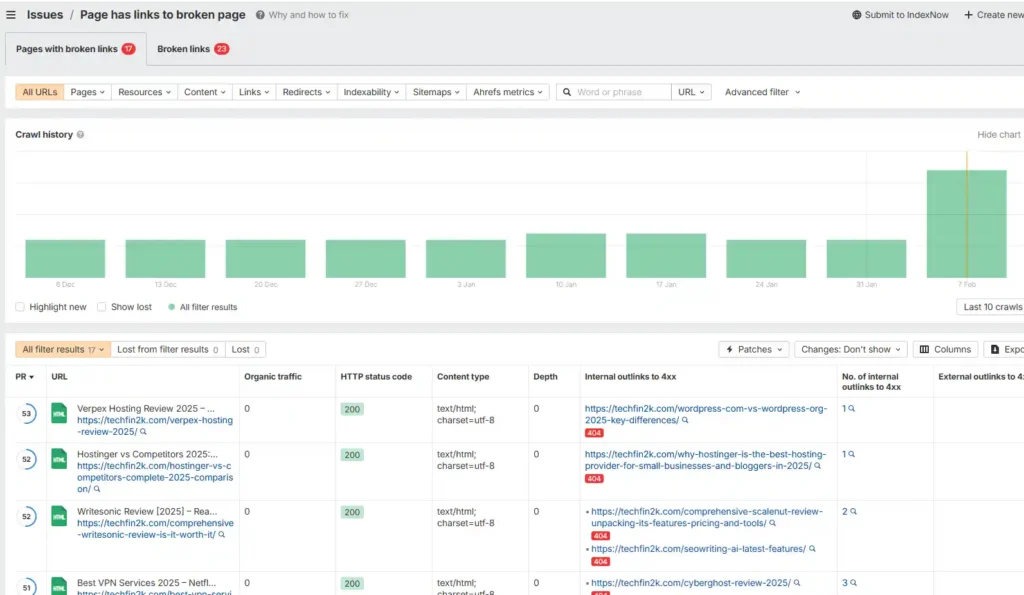Click the Patches lightning bolt icon
The width and height of the screenshot is (1024, 595).
(x=729, y=349)
